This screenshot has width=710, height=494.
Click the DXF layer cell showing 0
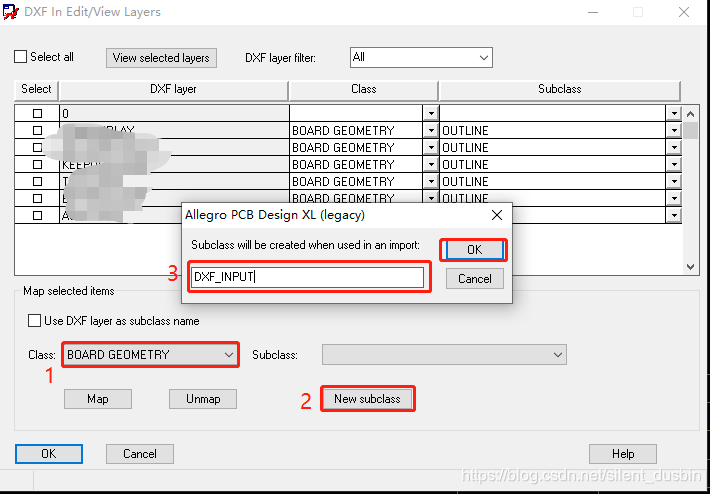[x=174, y=113]
